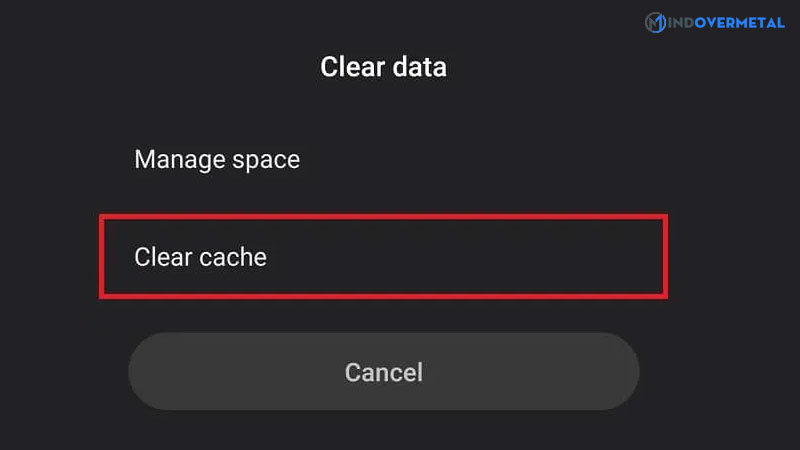The height and width of the screenshot is (450, 800).
Task: Click the word Cancel in the bottom button
Action: click(x=383, y=372)
